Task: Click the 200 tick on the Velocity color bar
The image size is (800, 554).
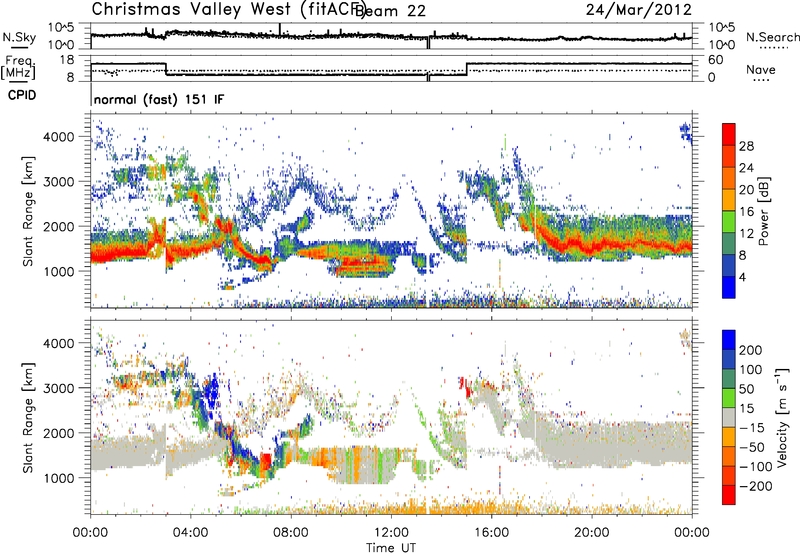Action: (751, 350)
